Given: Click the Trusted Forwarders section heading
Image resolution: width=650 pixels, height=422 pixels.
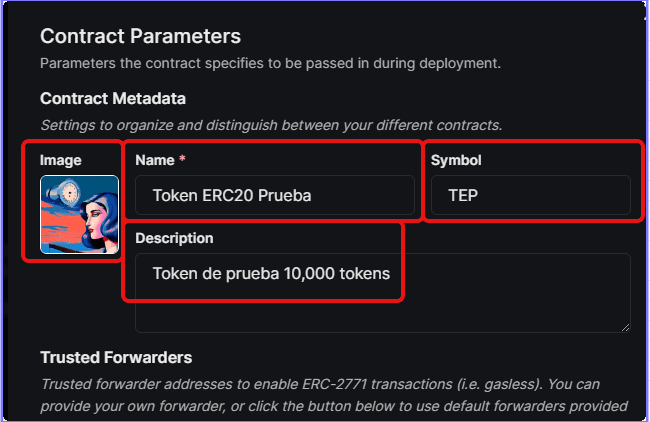Looking at the screenshot, I should (116, 357).
